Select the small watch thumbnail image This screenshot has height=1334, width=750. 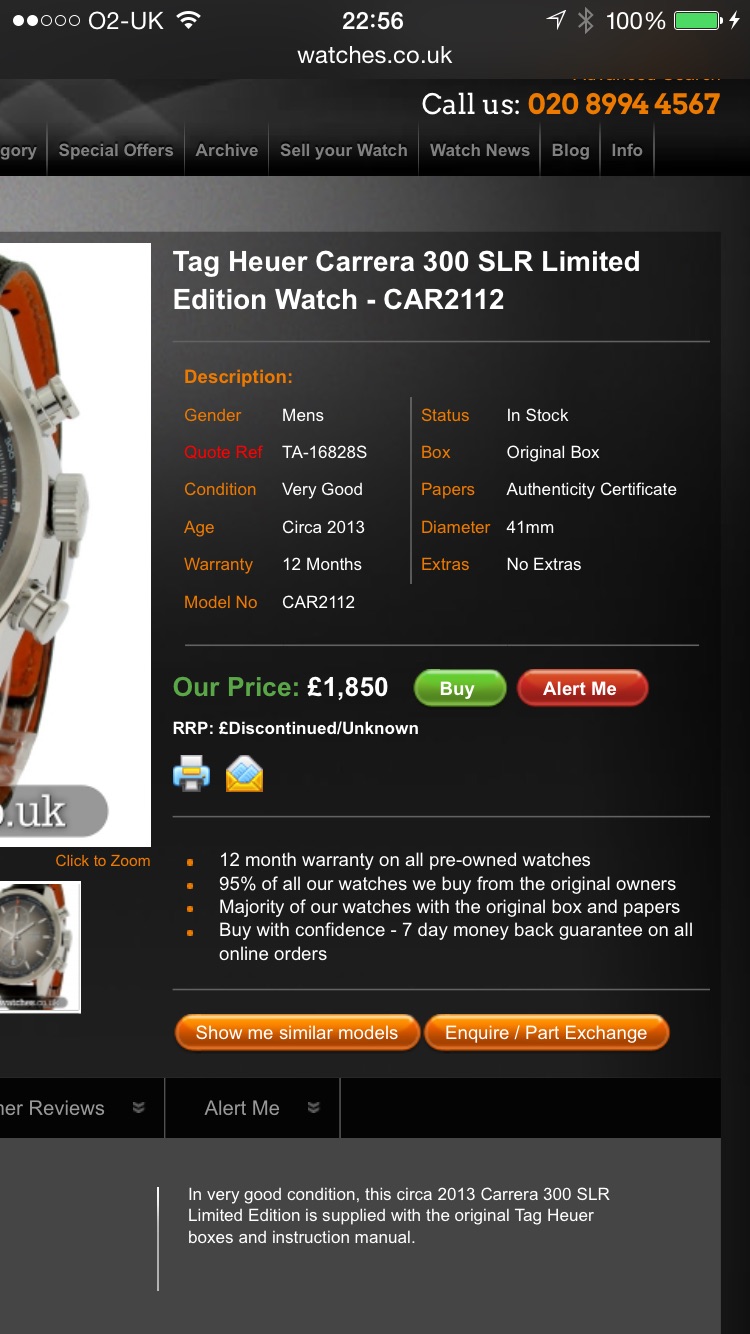tap(39, 947)
